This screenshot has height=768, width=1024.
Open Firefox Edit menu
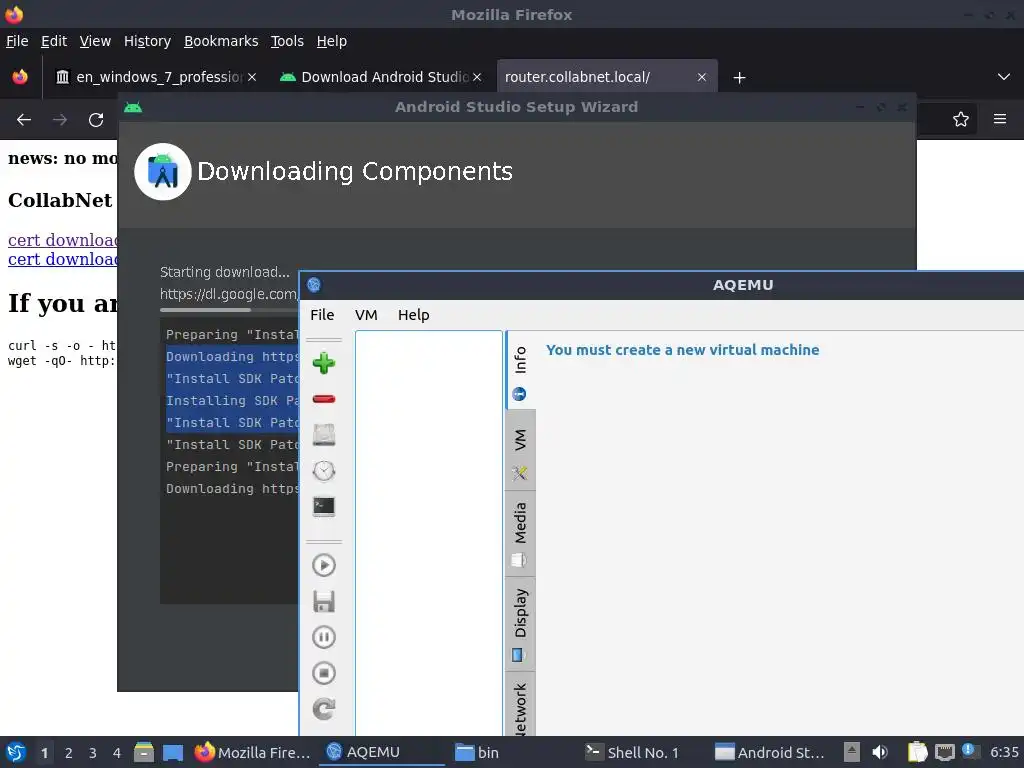[x=54, y=41]
